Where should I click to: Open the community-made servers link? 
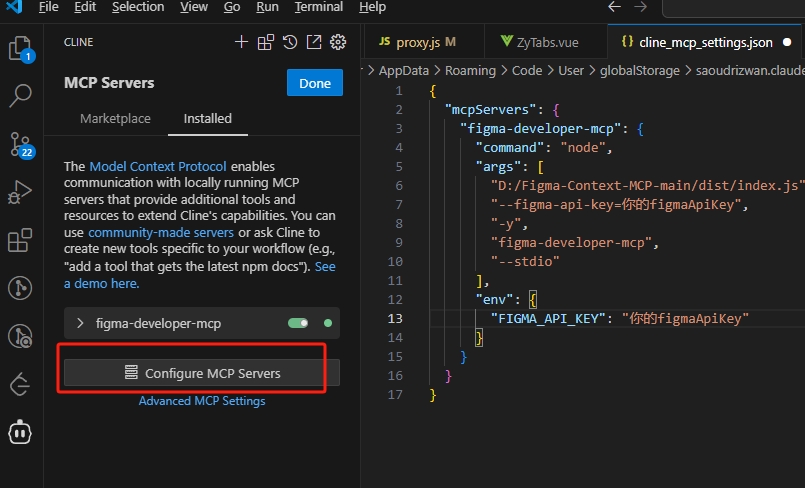coord(161,232)
